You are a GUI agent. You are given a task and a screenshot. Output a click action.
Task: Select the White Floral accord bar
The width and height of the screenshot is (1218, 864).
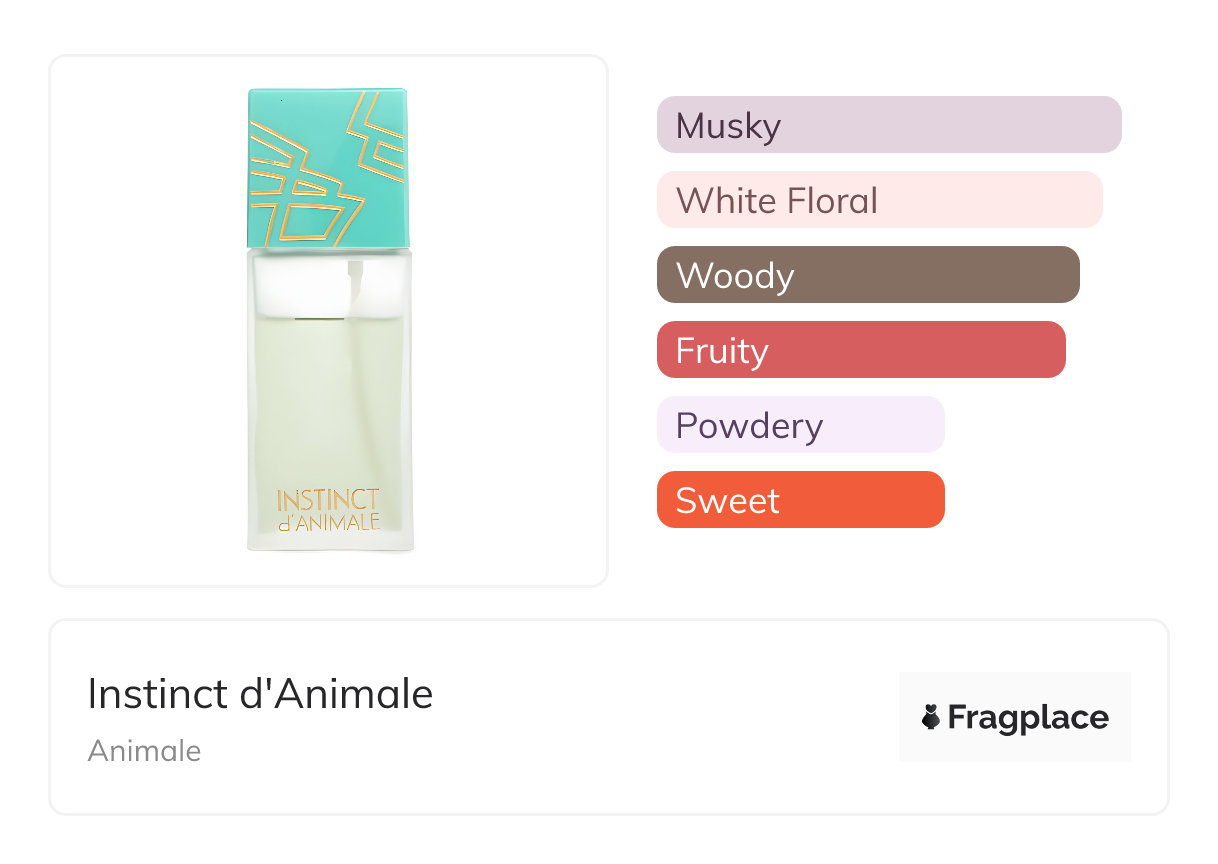coord(879,200)
